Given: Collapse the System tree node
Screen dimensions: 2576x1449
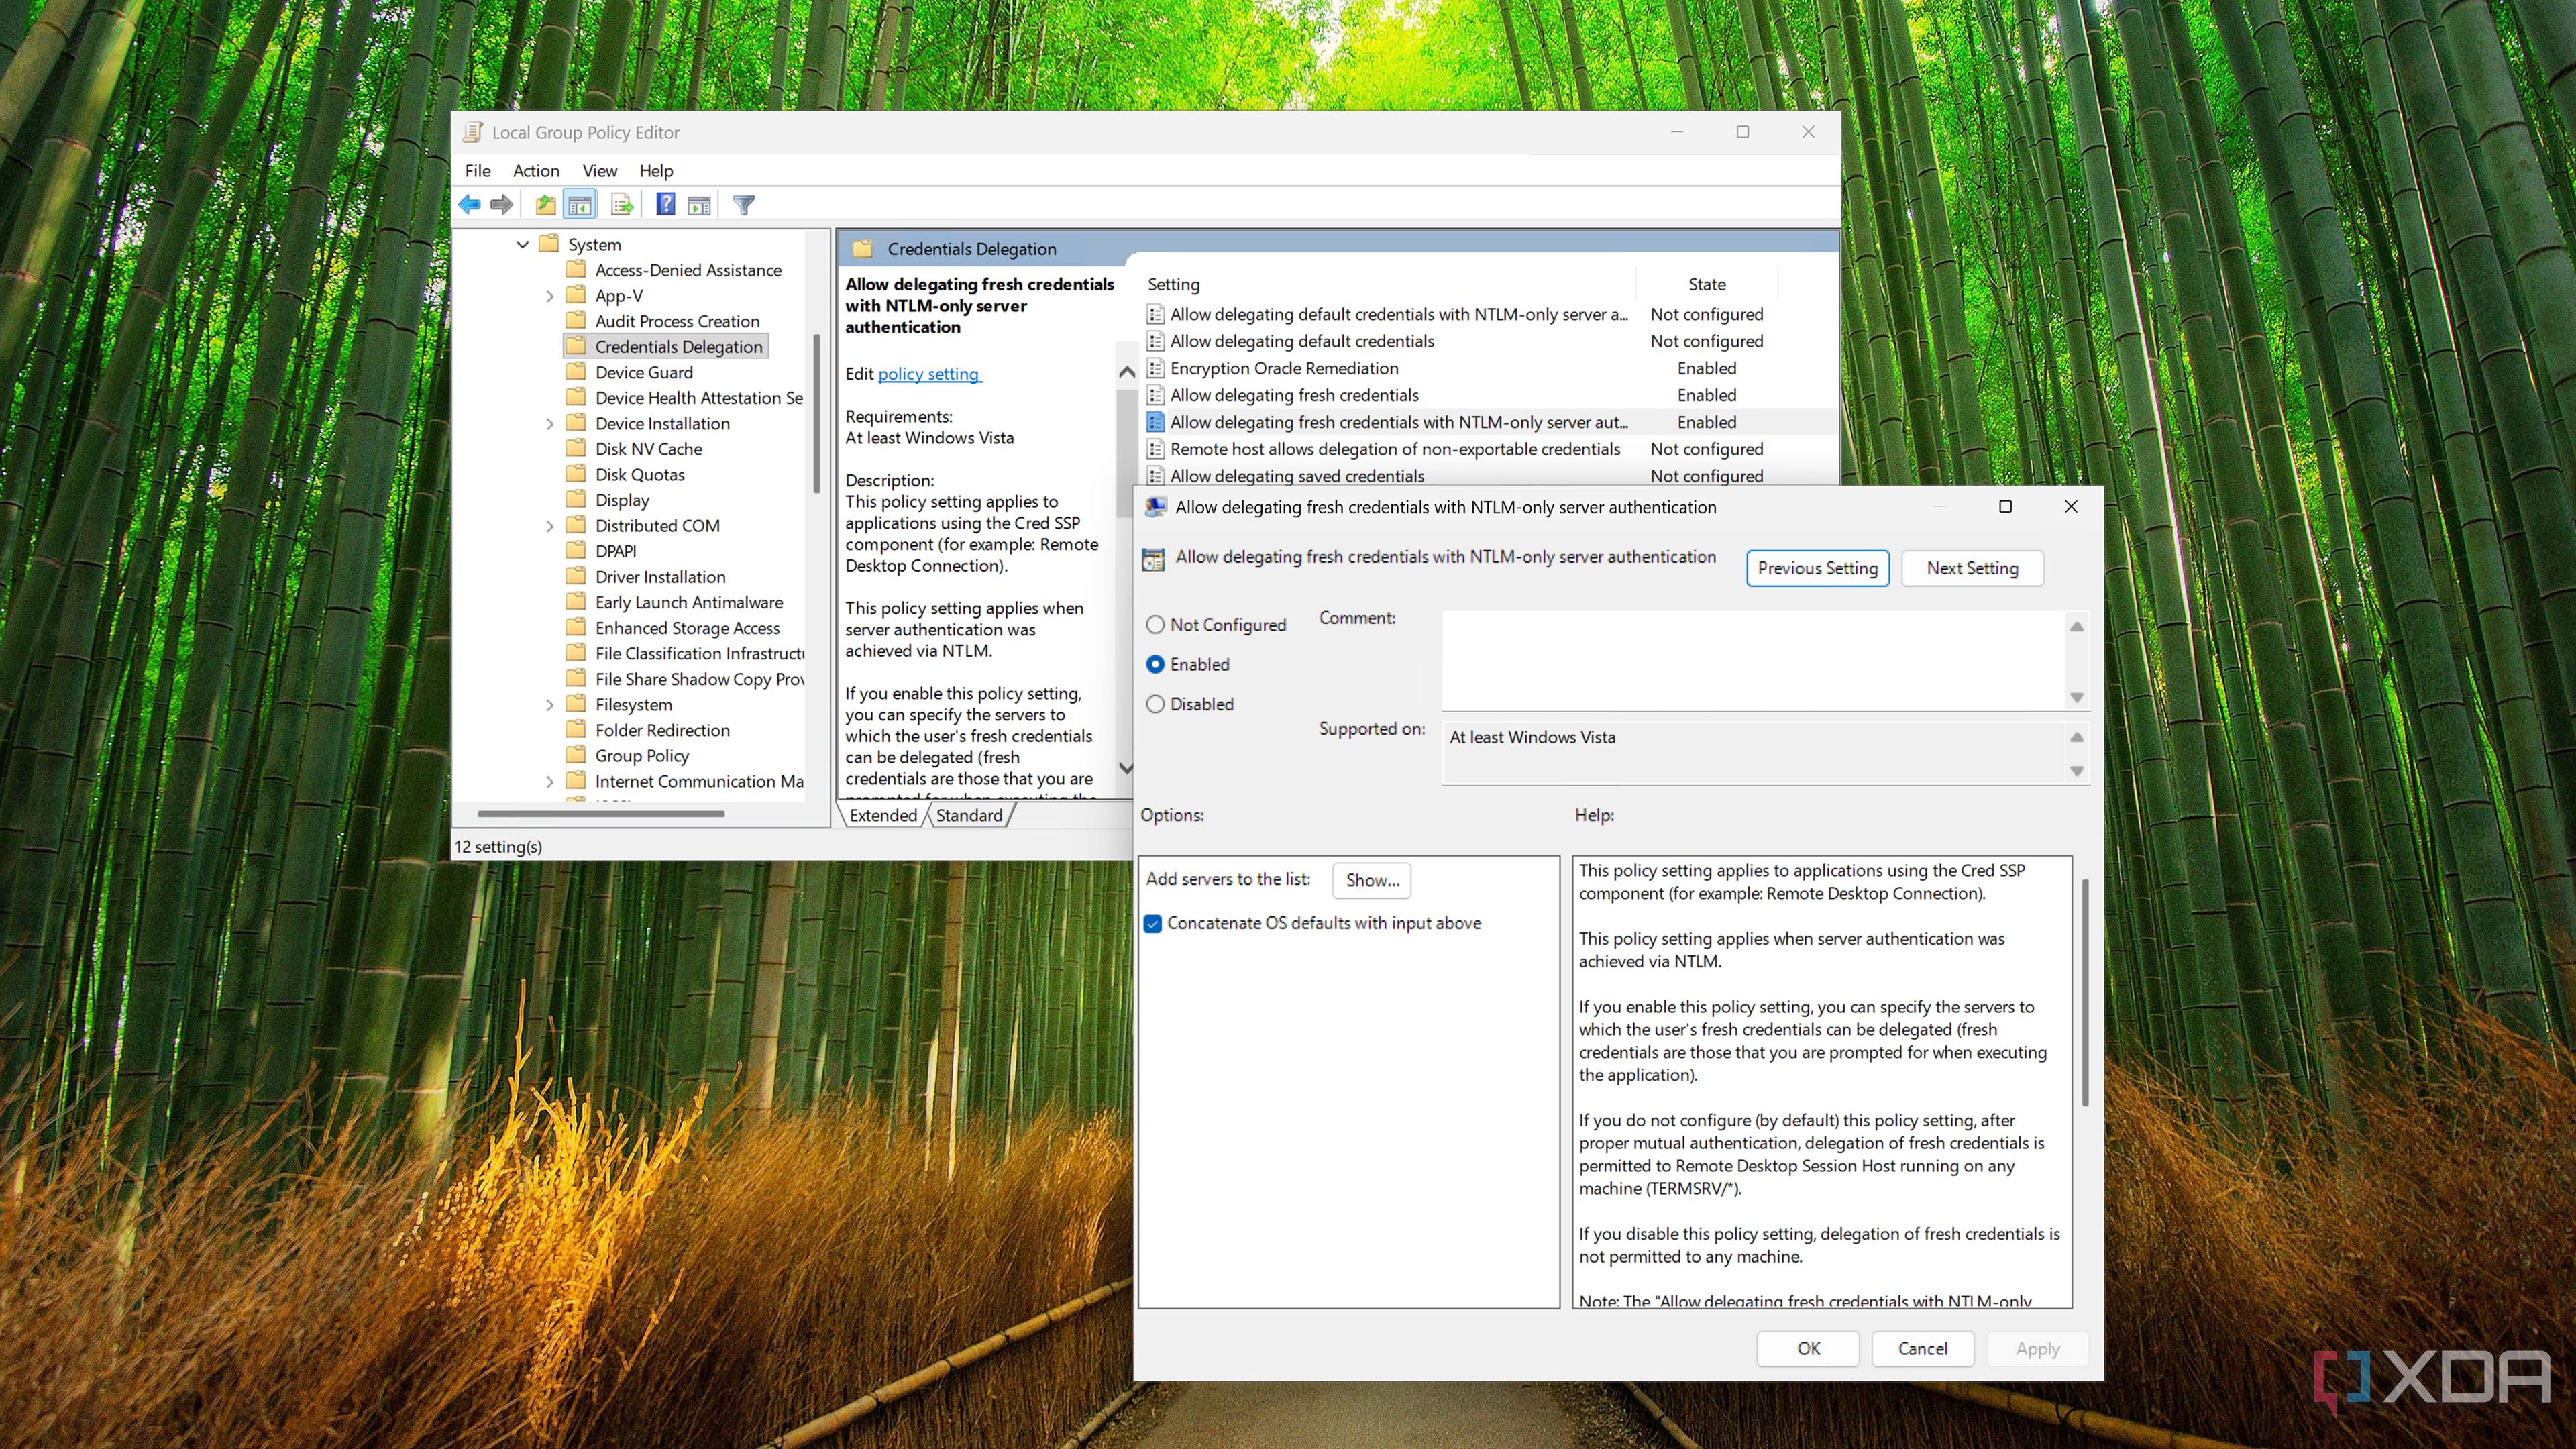Looking at the screenshot, I should [x=523, y=244].
